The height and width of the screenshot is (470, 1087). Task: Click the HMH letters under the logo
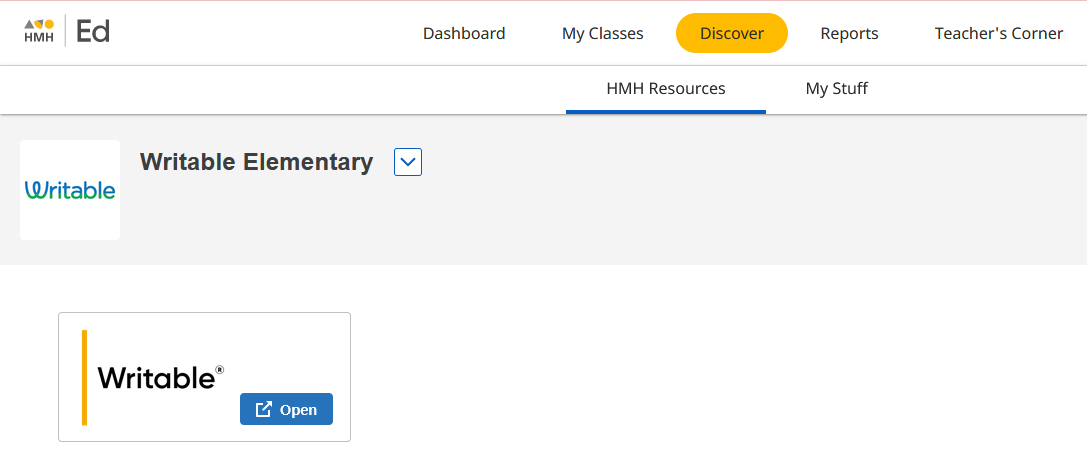[39, 38]
